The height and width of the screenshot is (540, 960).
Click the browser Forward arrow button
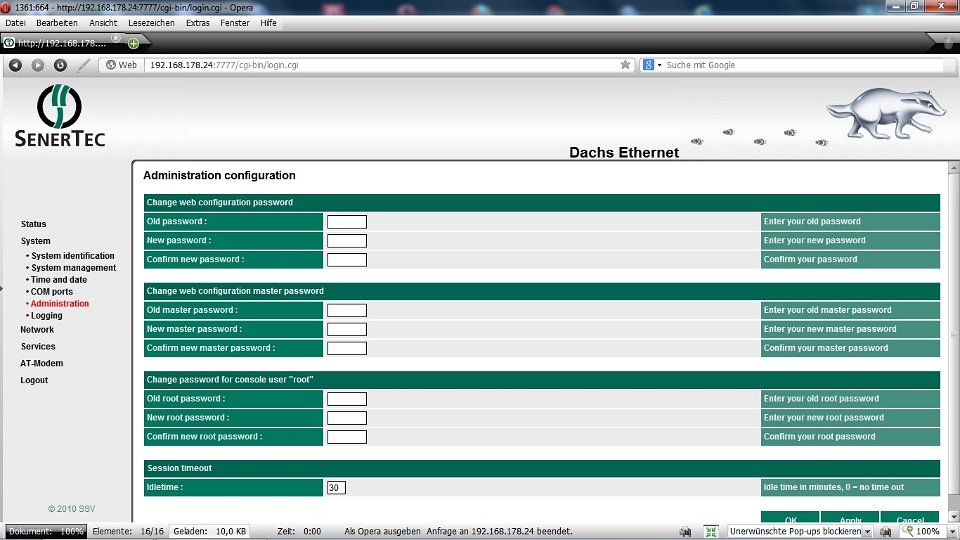pyautogui.click(x=38, y=65)
